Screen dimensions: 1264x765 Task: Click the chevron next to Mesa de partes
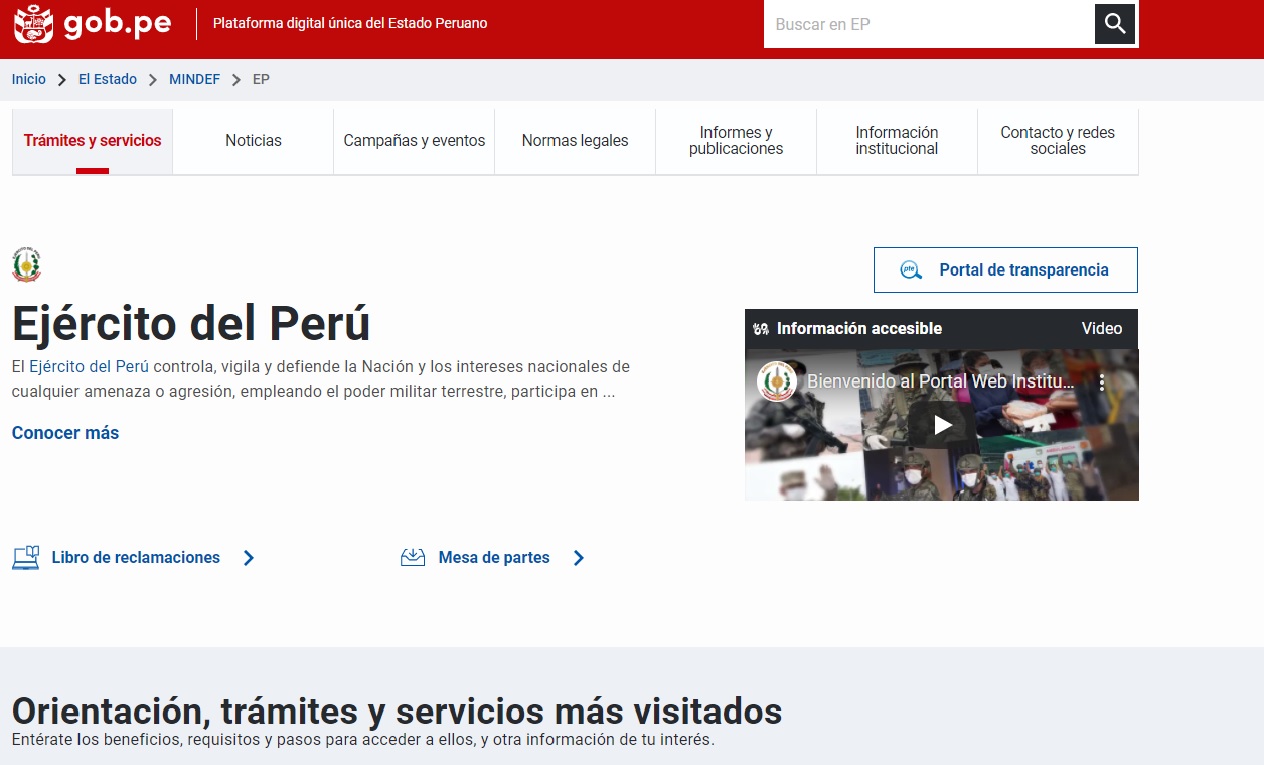click(x=579, y=558)
